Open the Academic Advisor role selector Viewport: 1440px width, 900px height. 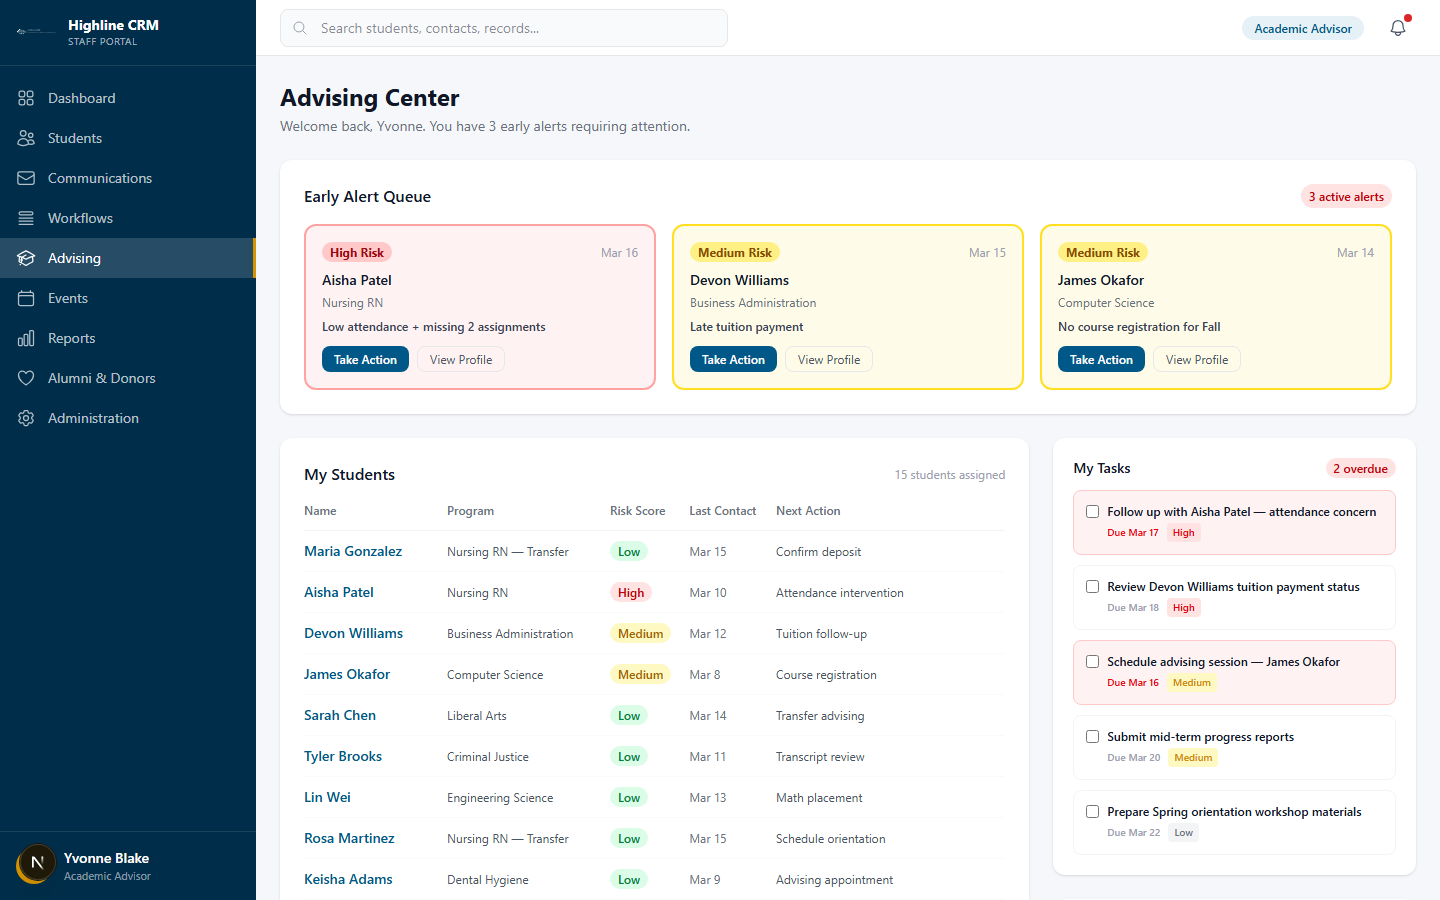pyautogui.click(x=1303, y=28)
